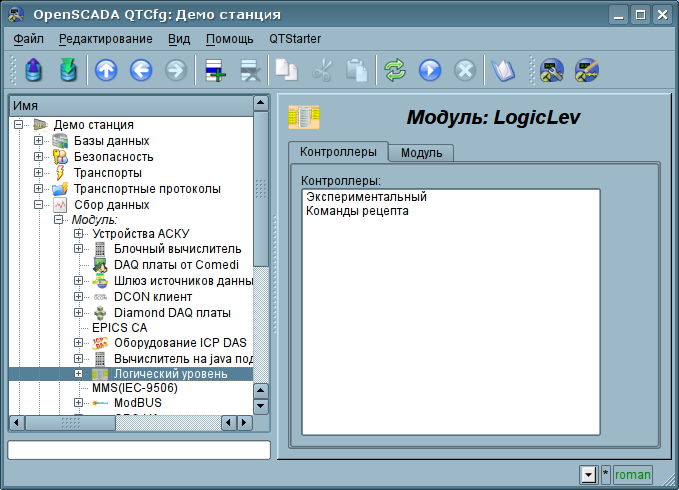679x490 pixels.
Task: Refresh the page with the green arrows icon
Action: pyautogui.click(x=395, y=70)
